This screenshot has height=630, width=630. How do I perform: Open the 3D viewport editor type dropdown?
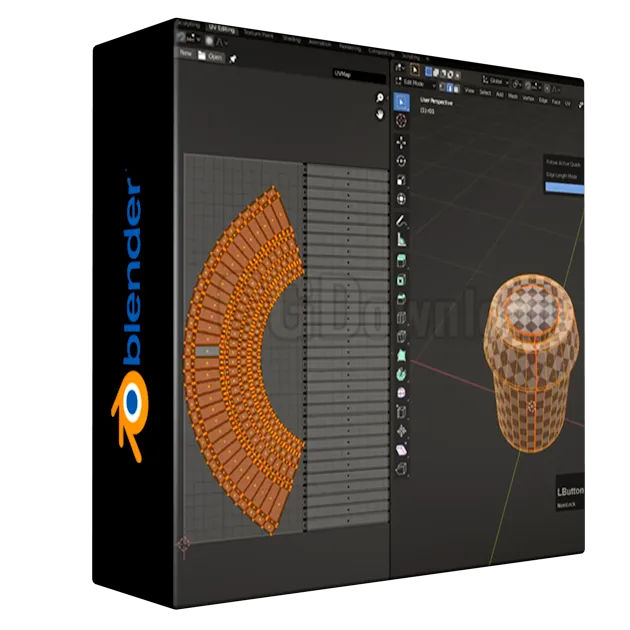400,68
